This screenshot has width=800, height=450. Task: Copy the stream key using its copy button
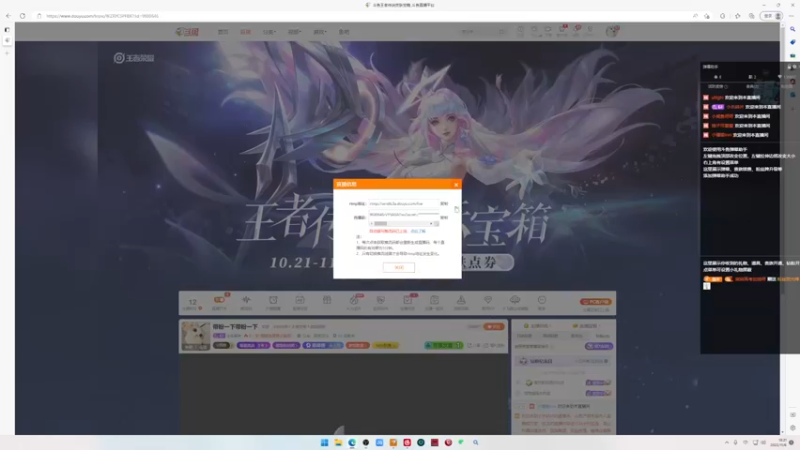(x=444, y=217)
